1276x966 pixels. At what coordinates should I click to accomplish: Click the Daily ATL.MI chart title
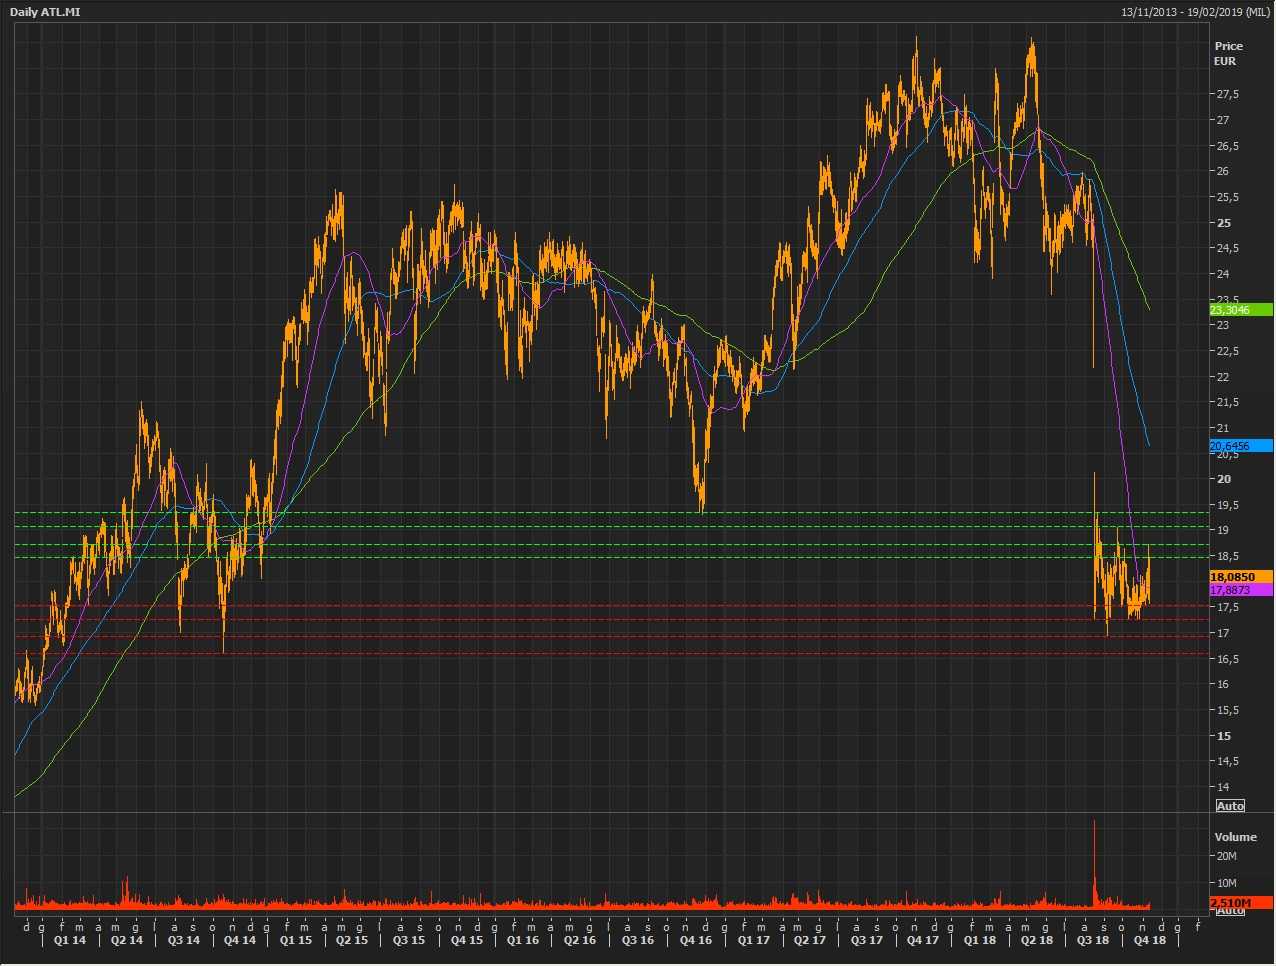pos(45,12)
